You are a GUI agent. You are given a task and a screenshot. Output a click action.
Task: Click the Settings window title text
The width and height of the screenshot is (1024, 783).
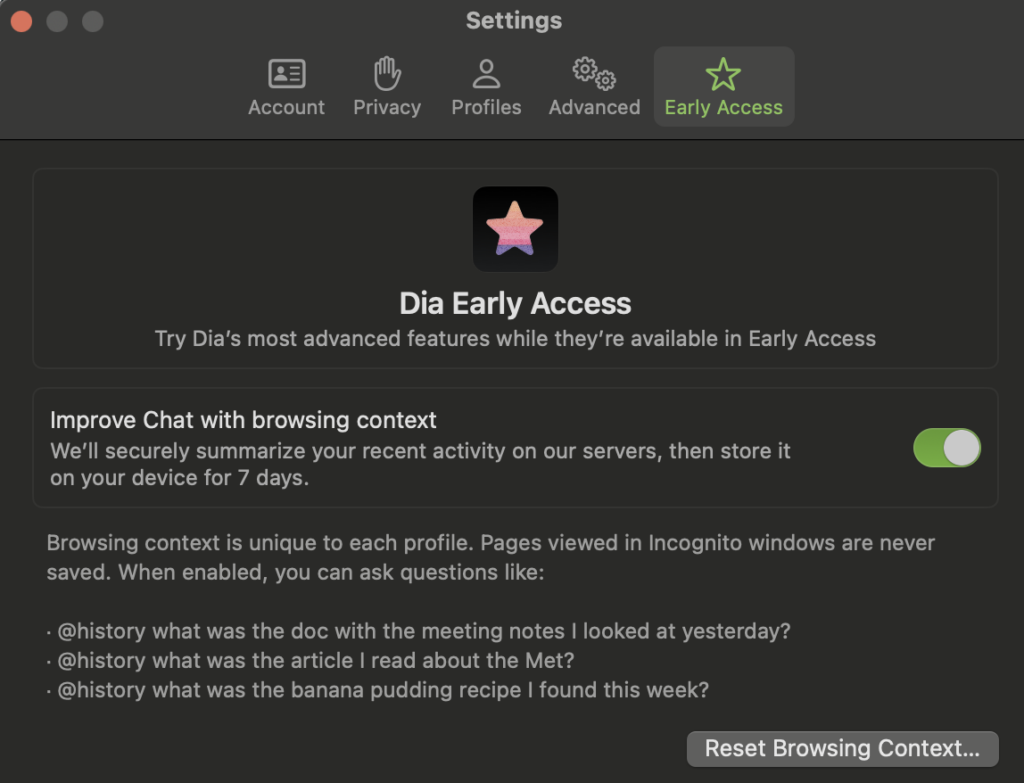[x=514, y=20]
